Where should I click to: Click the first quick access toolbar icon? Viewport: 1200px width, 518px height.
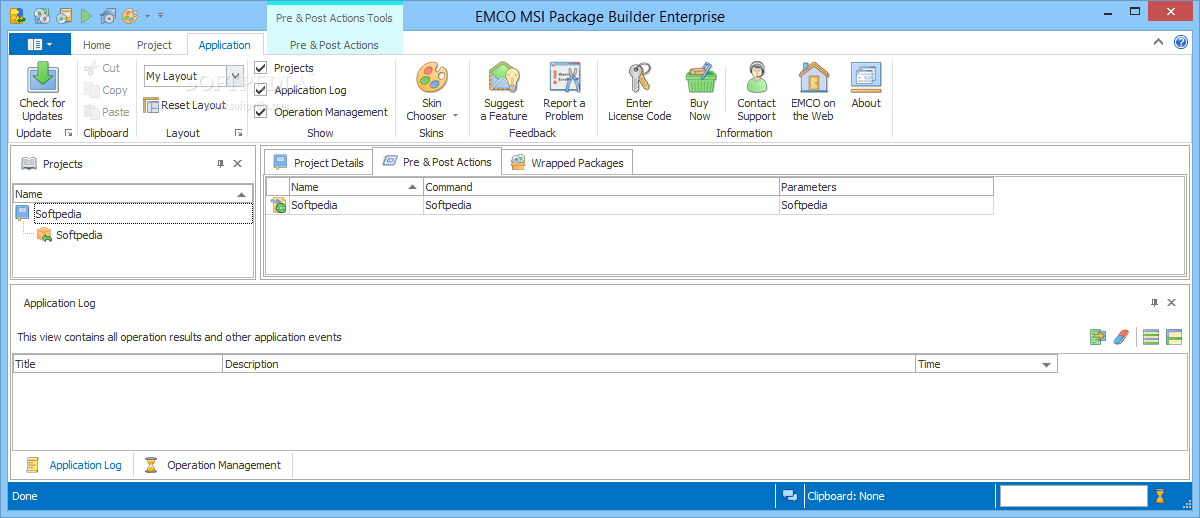pyautogui.click(x=17, y=16)
